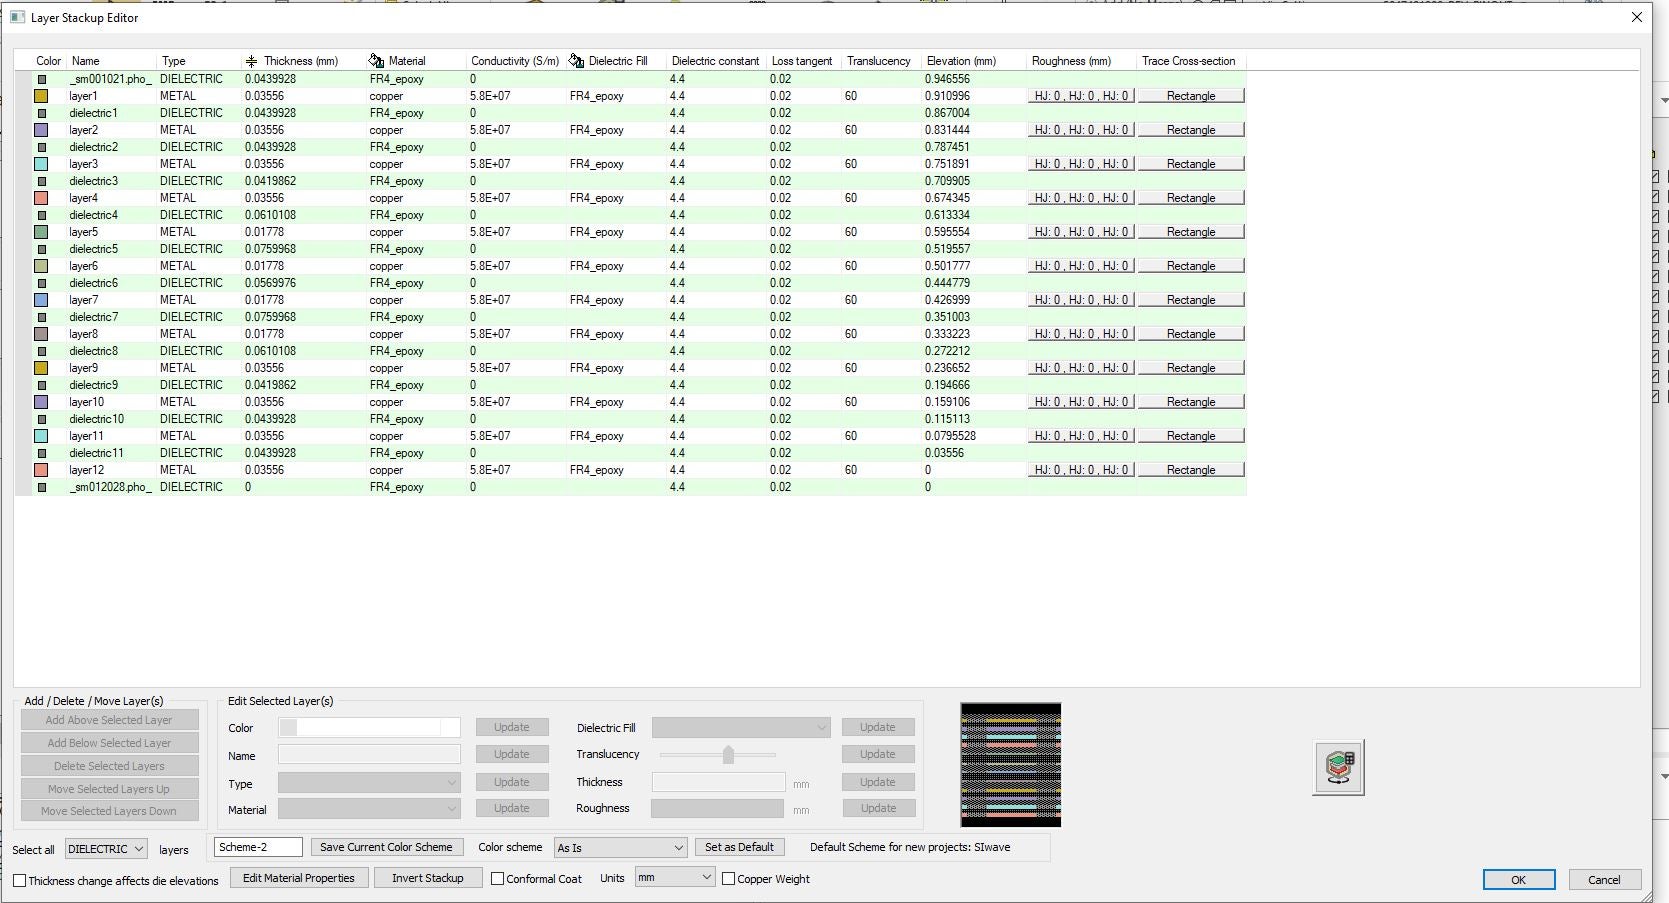This screenshot has height=903, width=1669.
Task: Click dielectric4 thickness value 0.0610108
Action: [270, 215]
